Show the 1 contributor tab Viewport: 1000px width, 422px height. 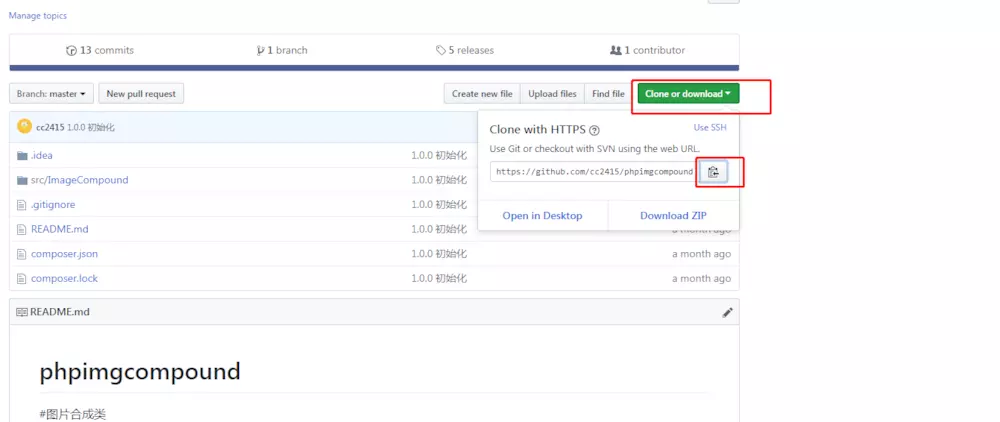click(x=647, y=50)
